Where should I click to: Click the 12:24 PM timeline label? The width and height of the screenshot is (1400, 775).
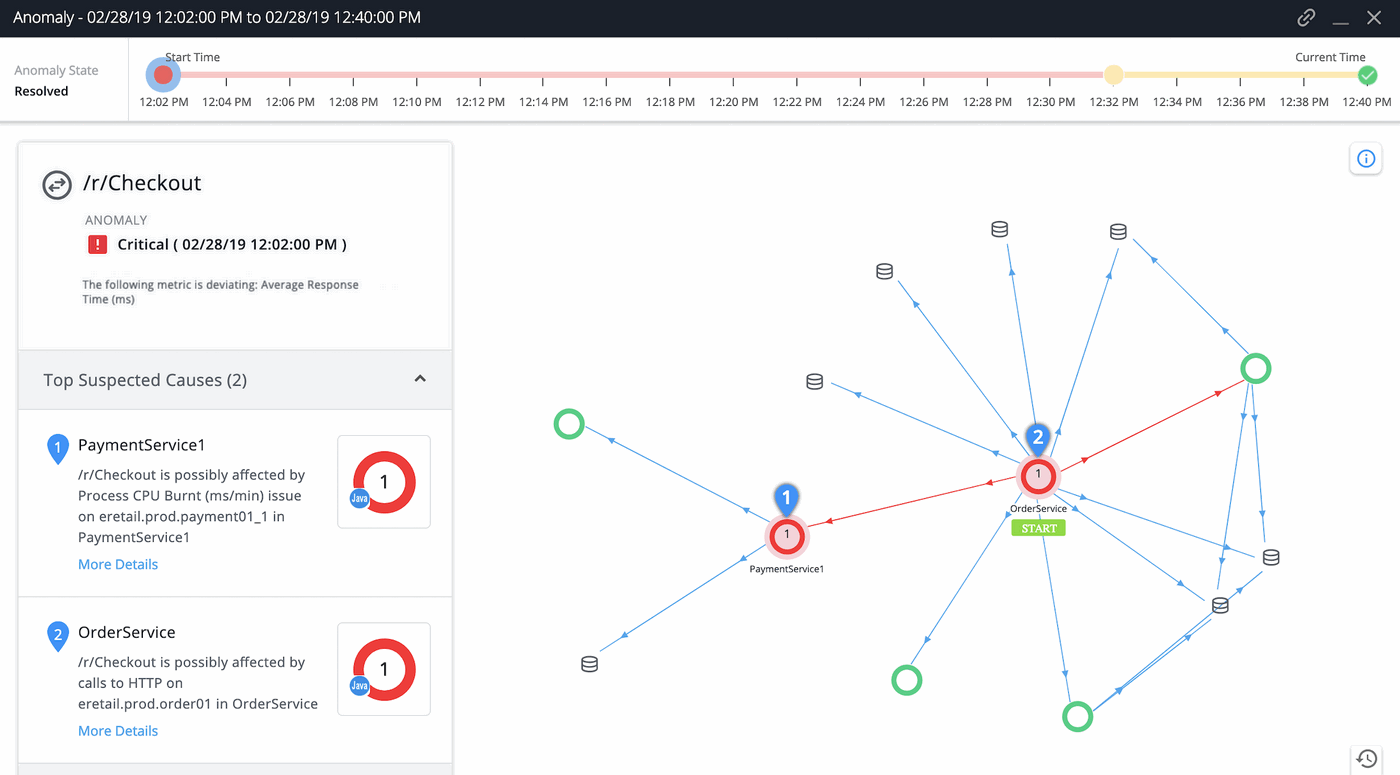point(860,102)
